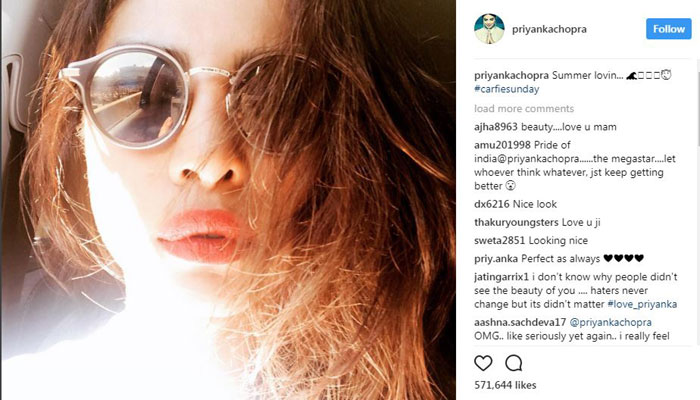Click the comment speech bubble icon
Image resolution: width=700 pixels, height=400 pixels.
point(513,363)
